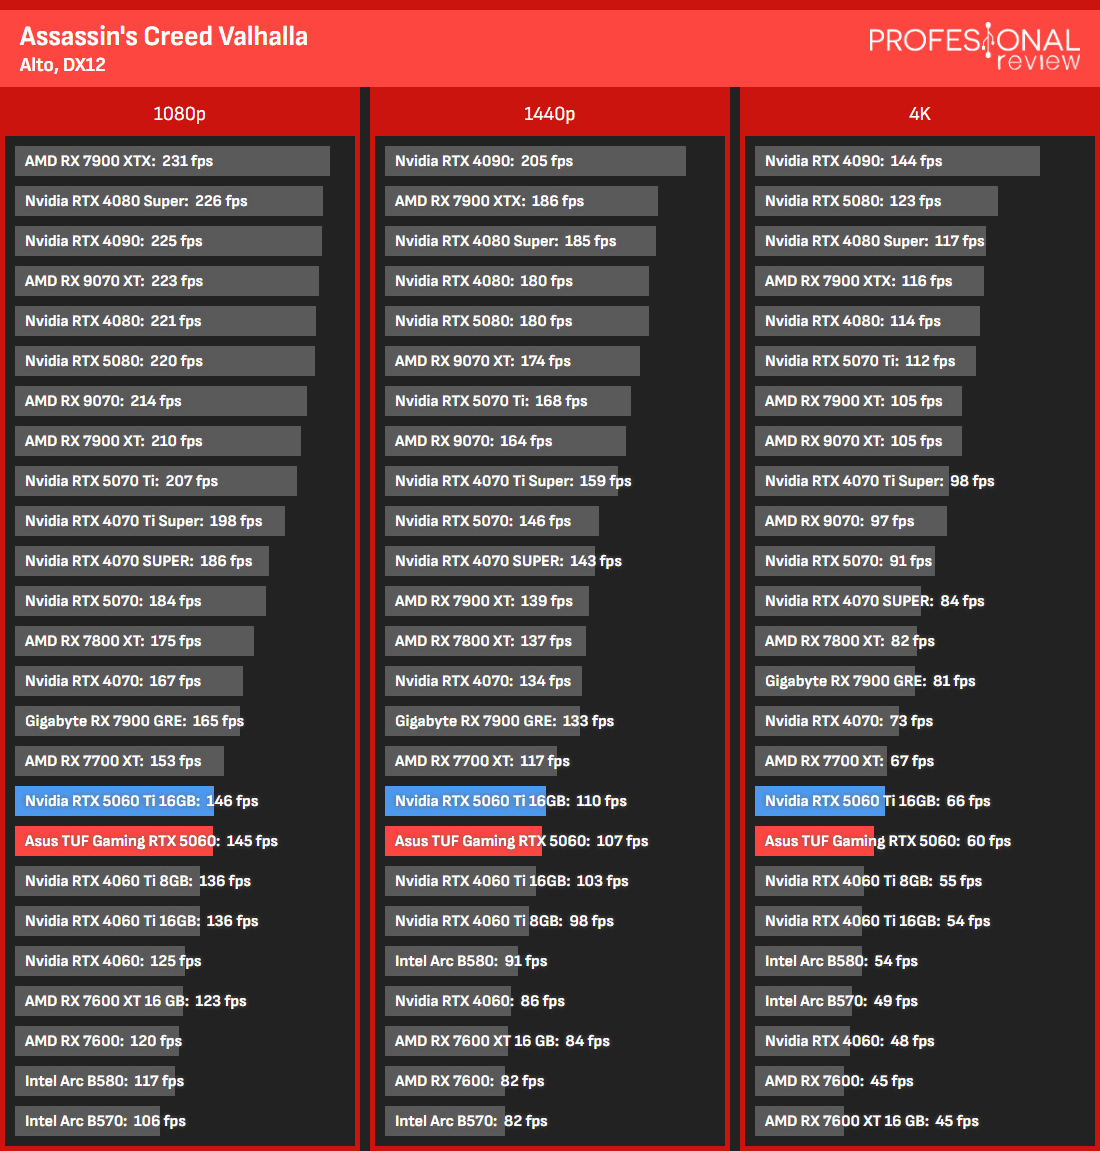Viewport: 1100px width, 1151px height.
Task: Select the 1440p column header
Action: [x=549, y=114]
